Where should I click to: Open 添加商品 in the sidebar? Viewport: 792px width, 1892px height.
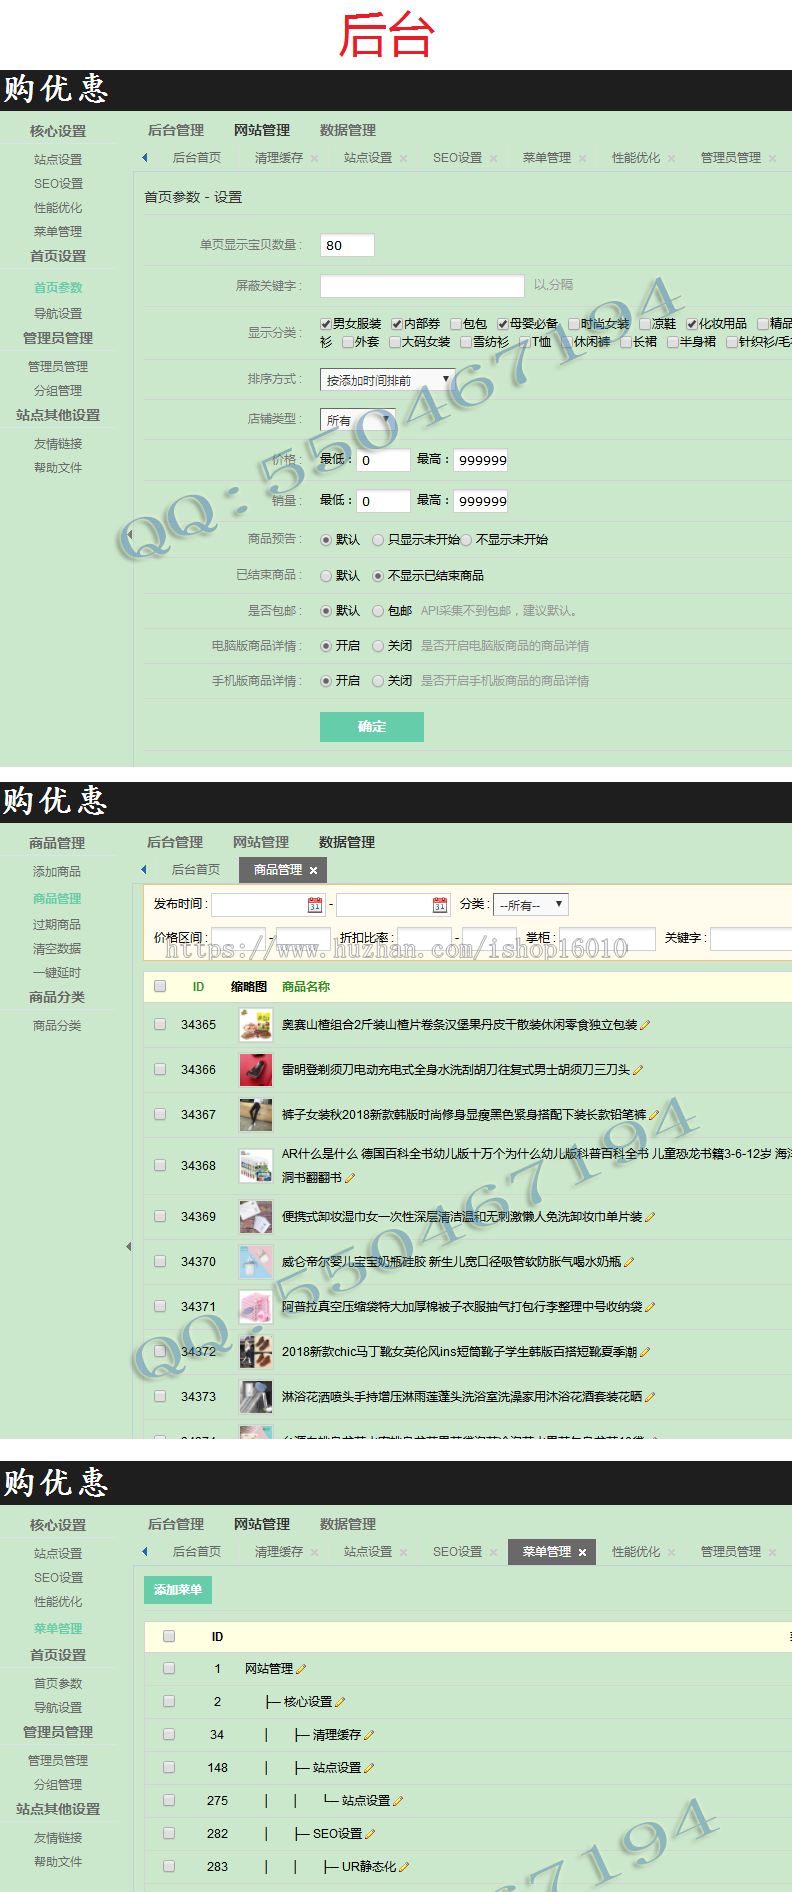[x=57, y=872]
